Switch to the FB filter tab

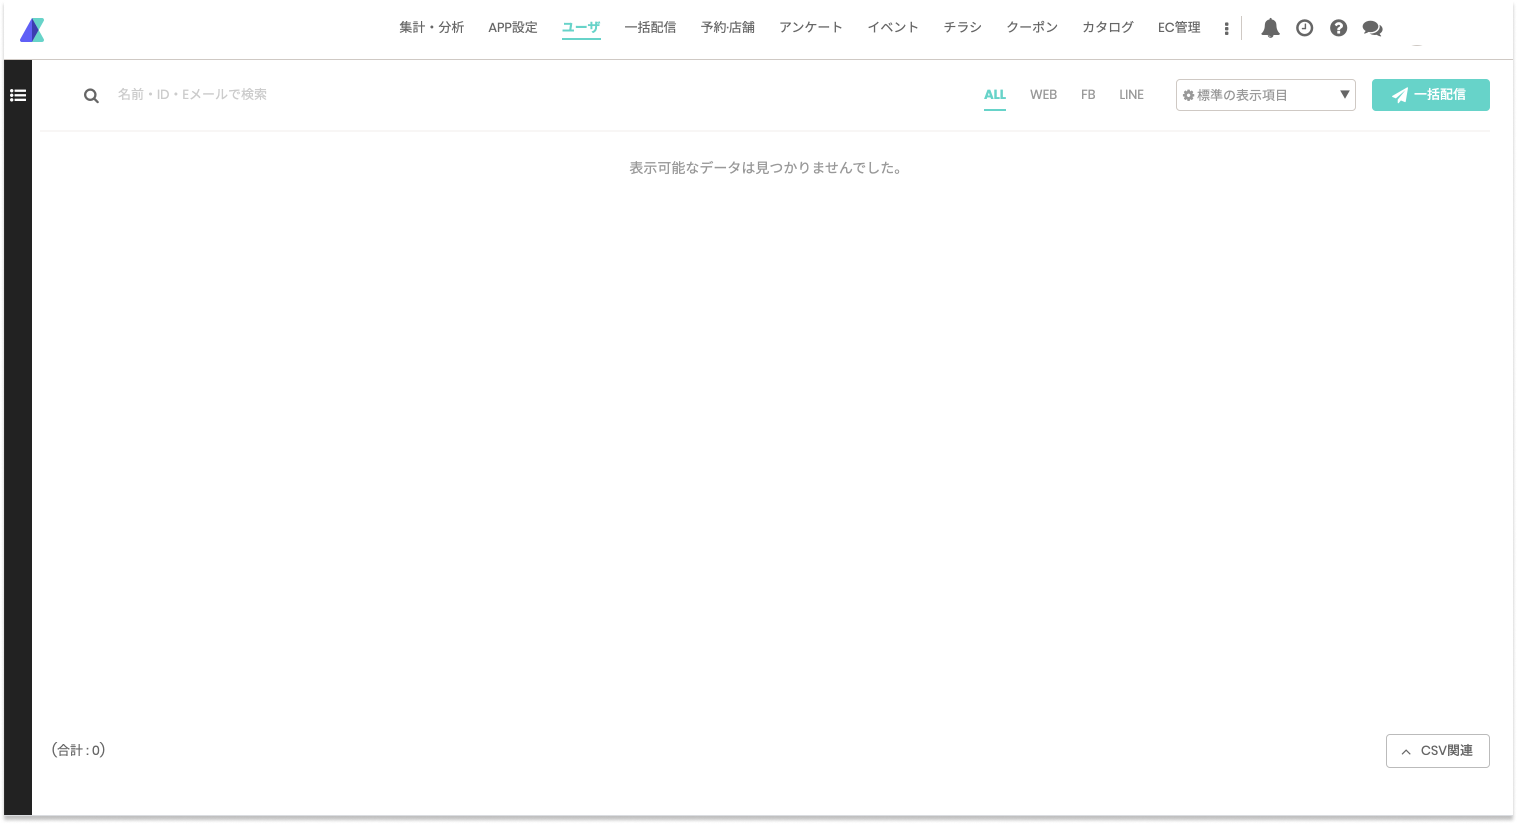[1088, 95]
